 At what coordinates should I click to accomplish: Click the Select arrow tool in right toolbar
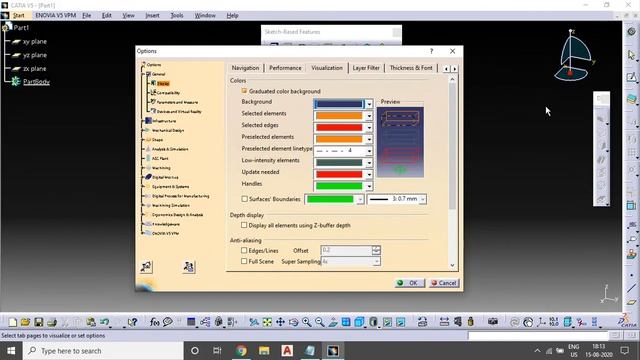[631, 54]
